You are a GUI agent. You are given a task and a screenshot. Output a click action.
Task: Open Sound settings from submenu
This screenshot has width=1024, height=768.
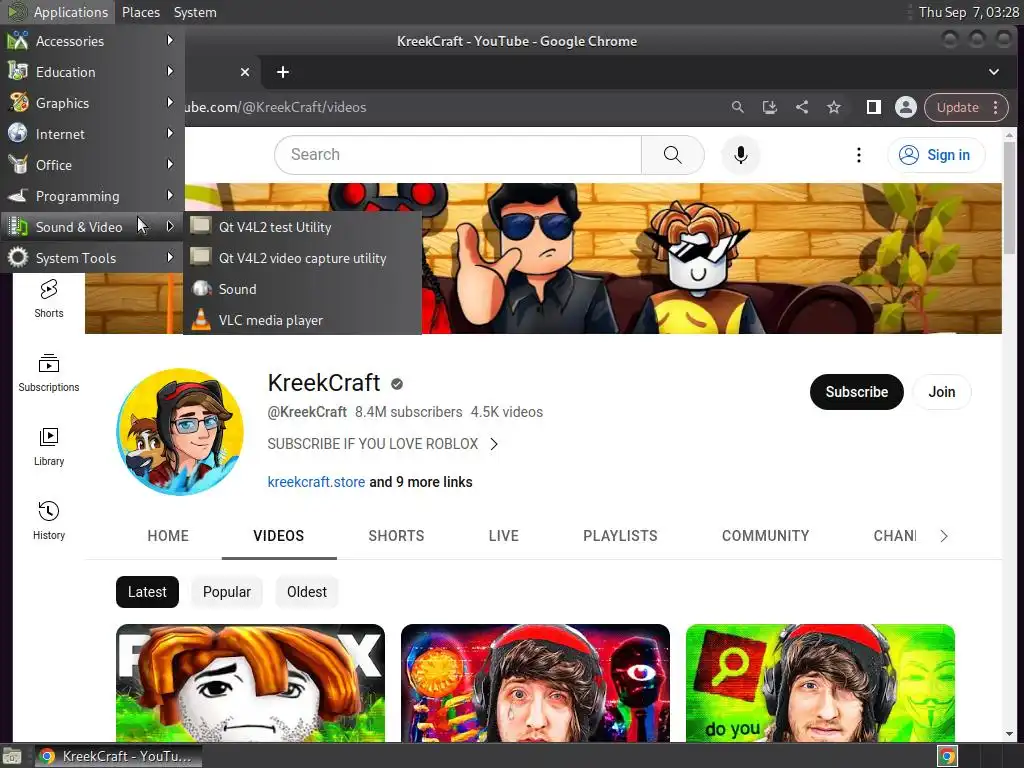[302, 289]
